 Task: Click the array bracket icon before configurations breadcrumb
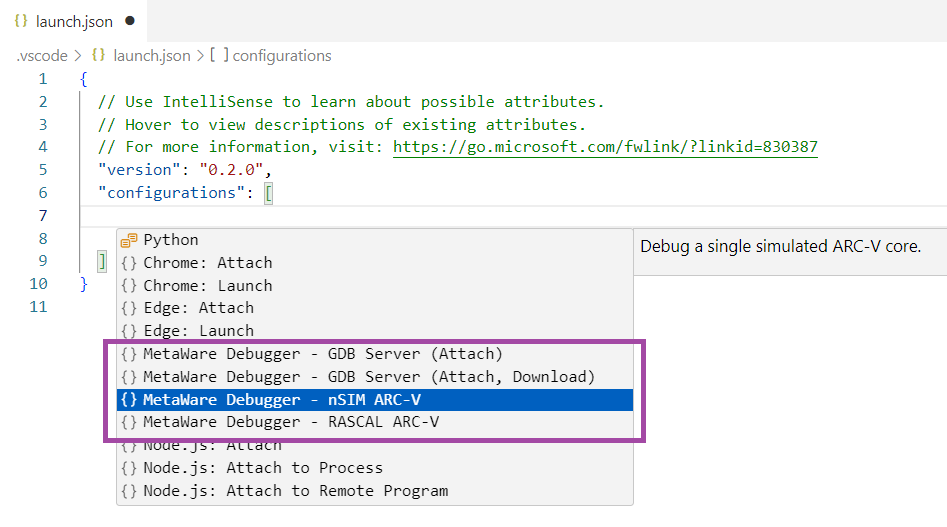219,56
